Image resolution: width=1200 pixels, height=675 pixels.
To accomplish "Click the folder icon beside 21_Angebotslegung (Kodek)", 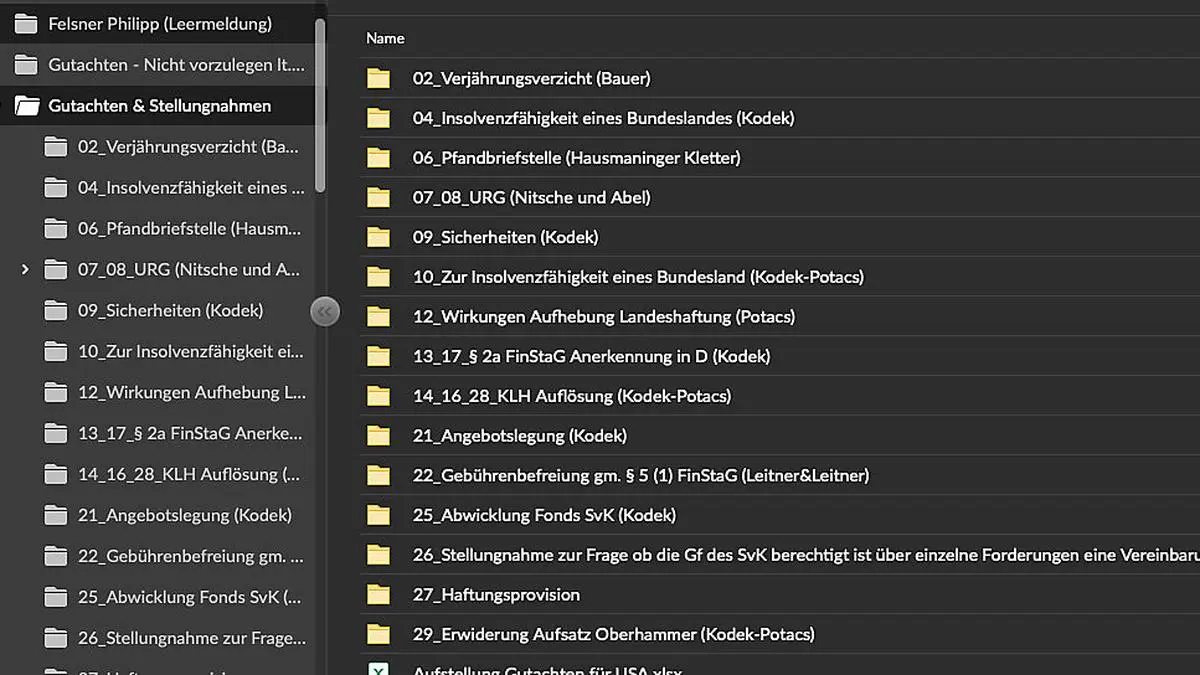I will click(378, 436).
